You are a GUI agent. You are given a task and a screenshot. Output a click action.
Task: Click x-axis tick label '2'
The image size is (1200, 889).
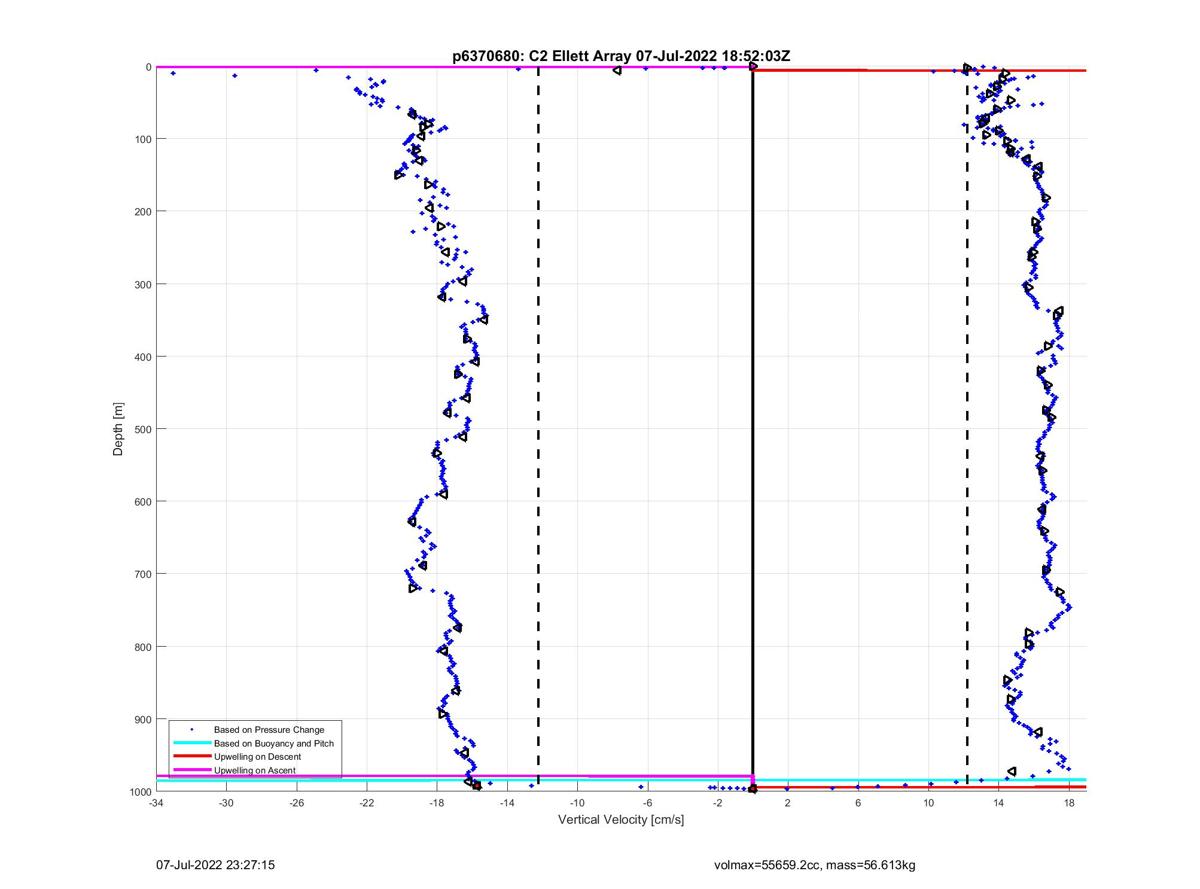[x=788, y=803]
